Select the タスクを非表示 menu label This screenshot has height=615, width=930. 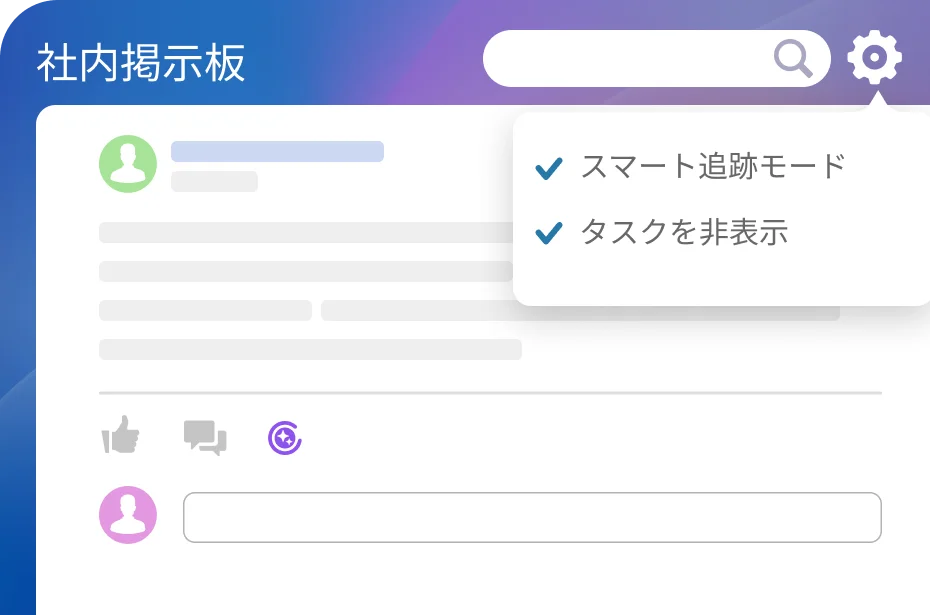pos(684,233)
